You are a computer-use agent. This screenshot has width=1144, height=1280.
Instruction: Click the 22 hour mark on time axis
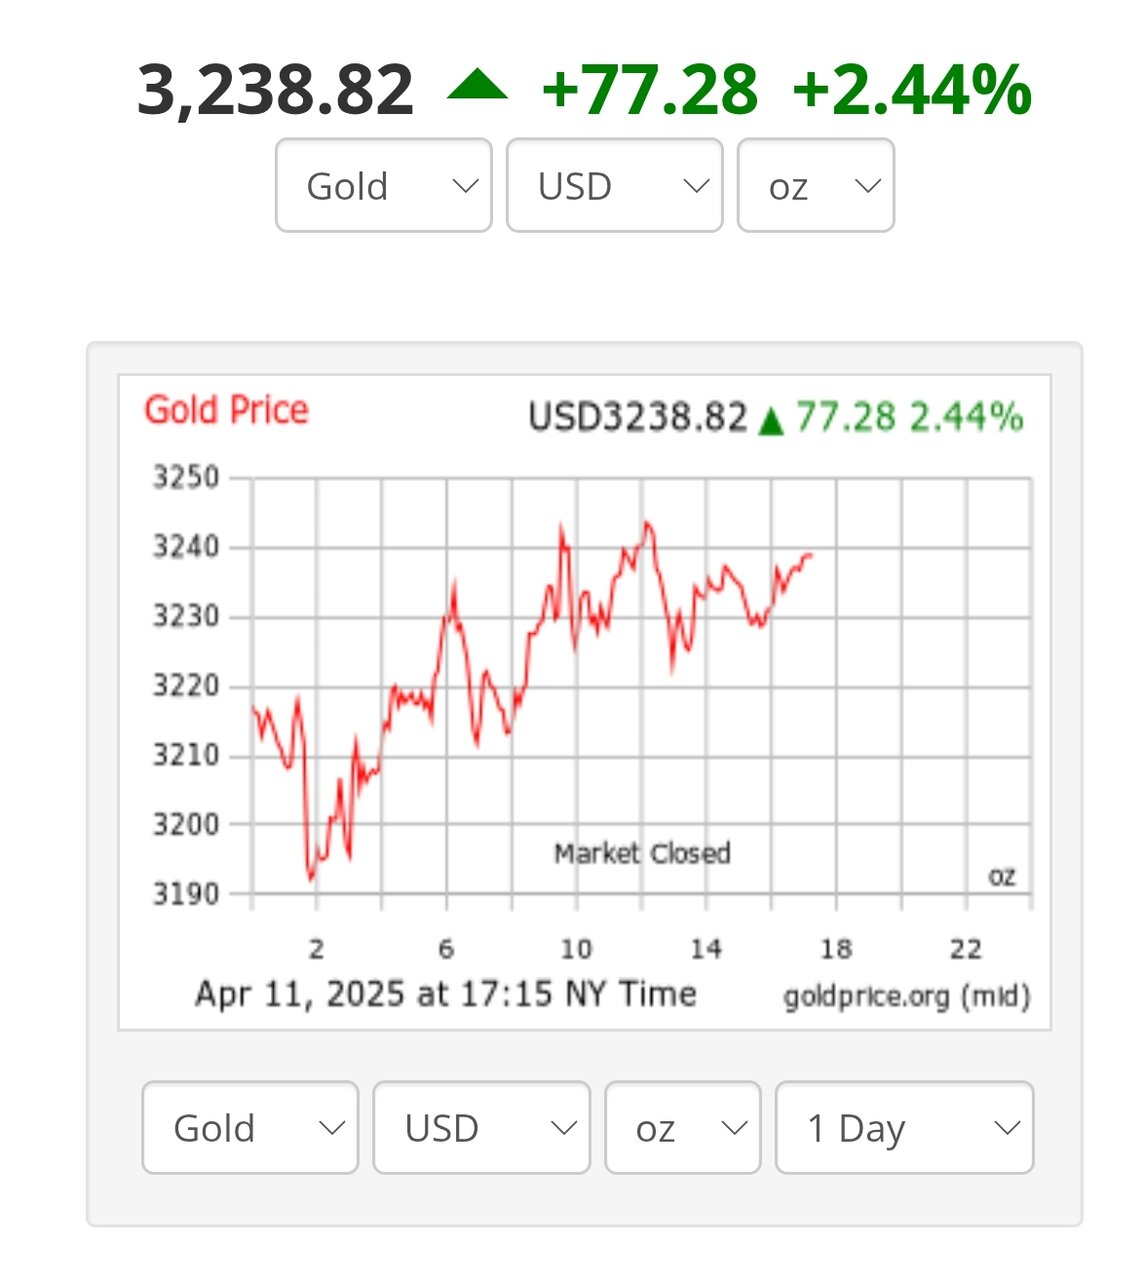(x=965, y=948)
